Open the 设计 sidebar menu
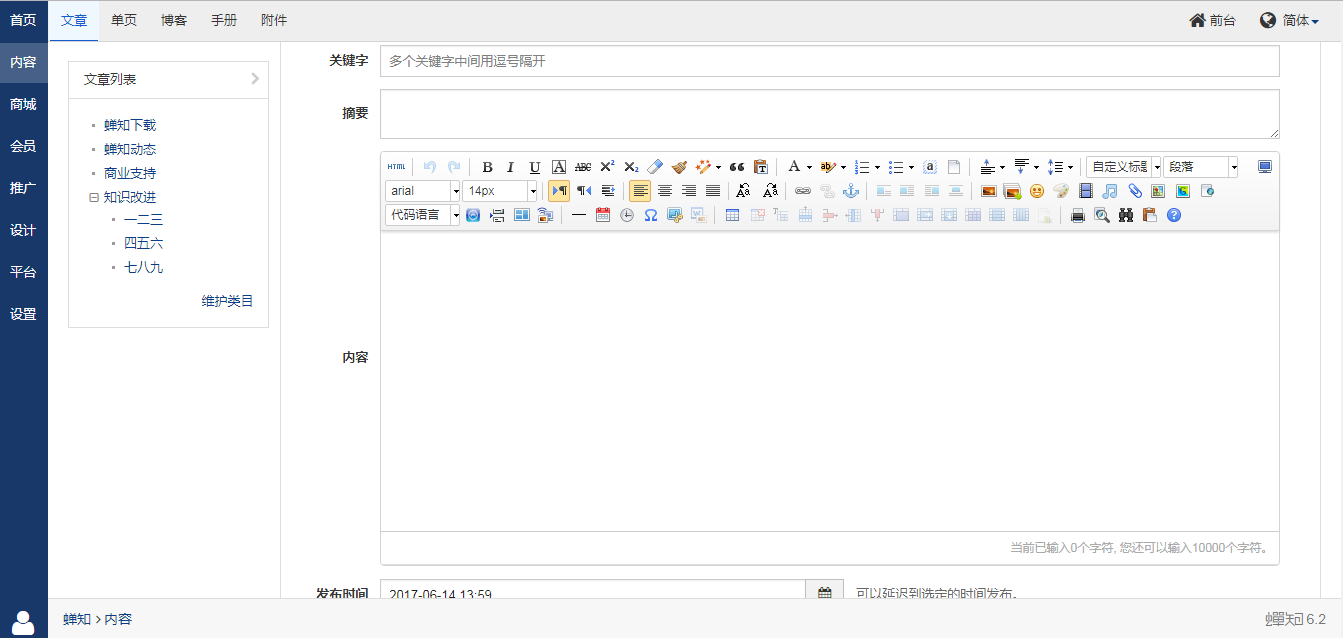The height and width of the screenshot is (638, 1343). (x=24, y=230)
